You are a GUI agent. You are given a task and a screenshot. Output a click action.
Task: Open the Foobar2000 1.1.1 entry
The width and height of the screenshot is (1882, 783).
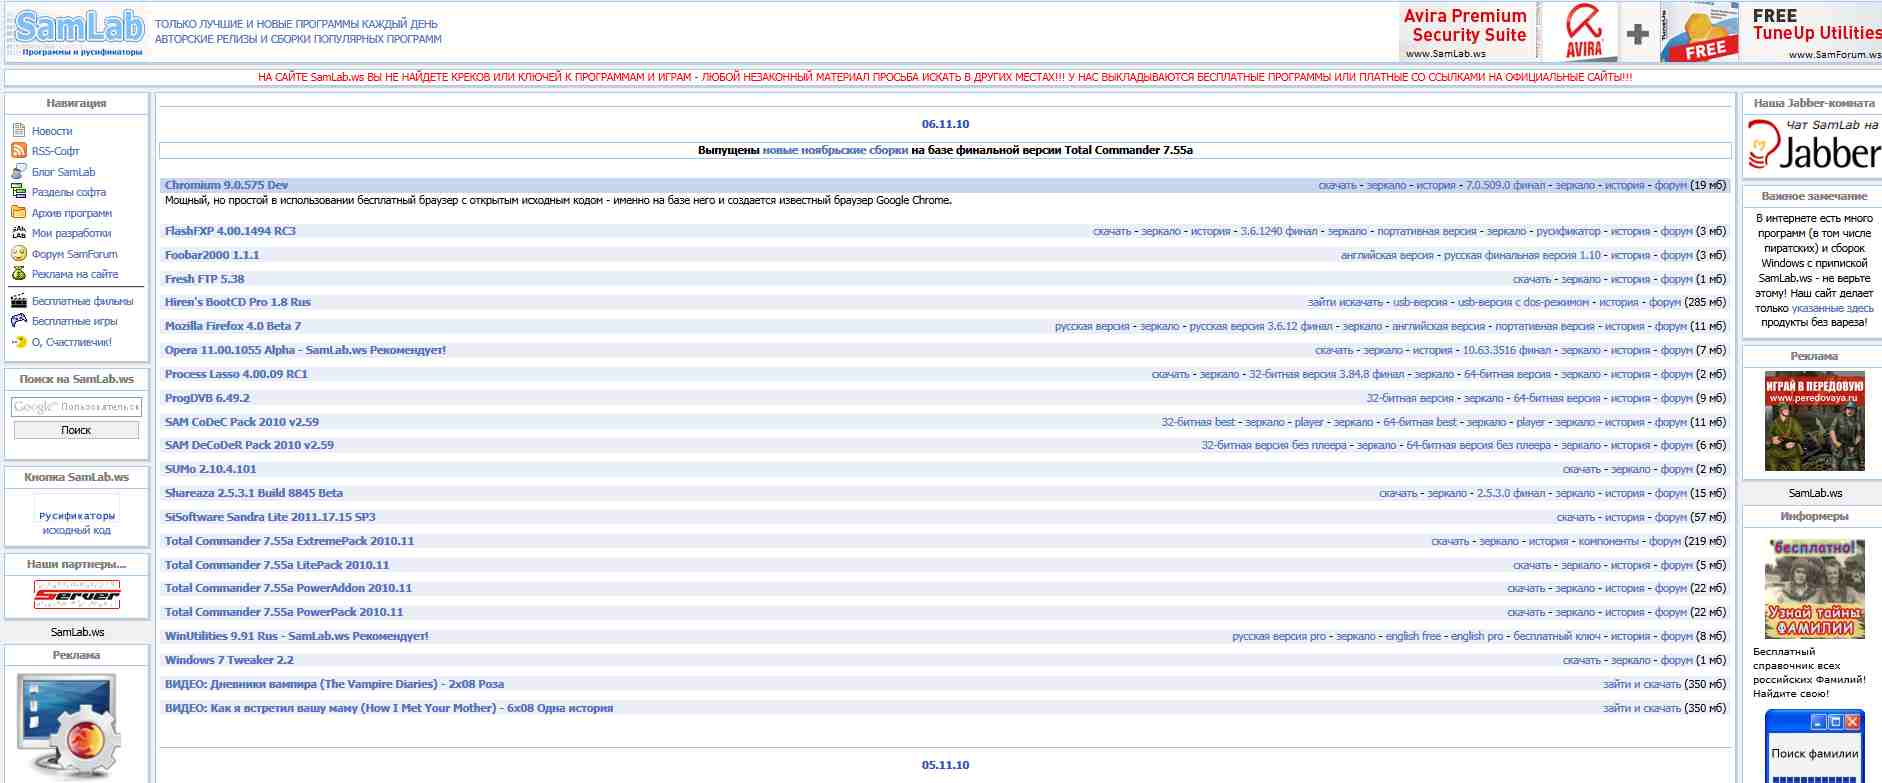(212, 255)
